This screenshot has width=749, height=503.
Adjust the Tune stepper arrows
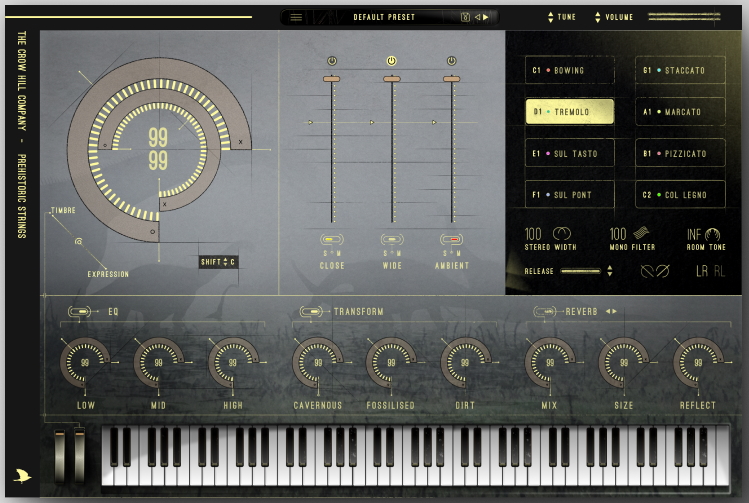coord(550,17)
